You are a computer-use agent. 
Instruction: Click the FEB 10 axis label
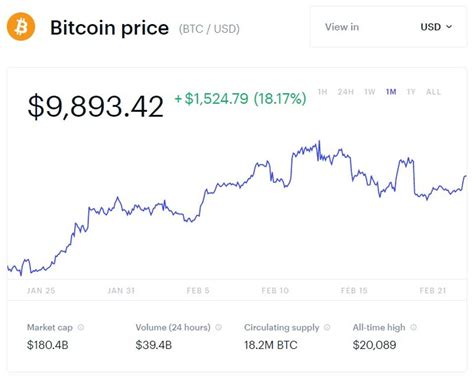(275, 291)
